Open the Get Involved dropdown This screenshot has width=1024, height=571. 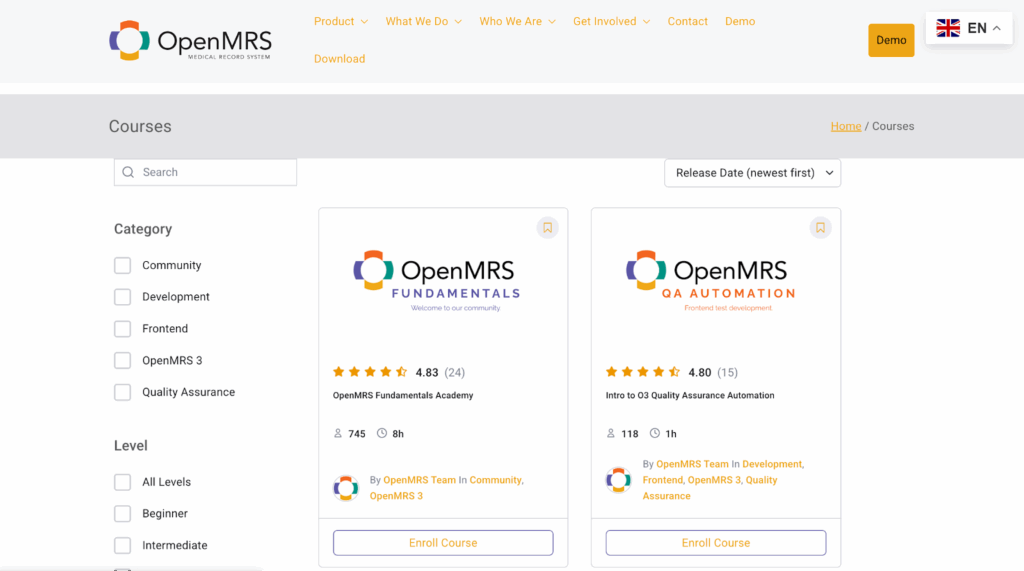pos(611,22)
